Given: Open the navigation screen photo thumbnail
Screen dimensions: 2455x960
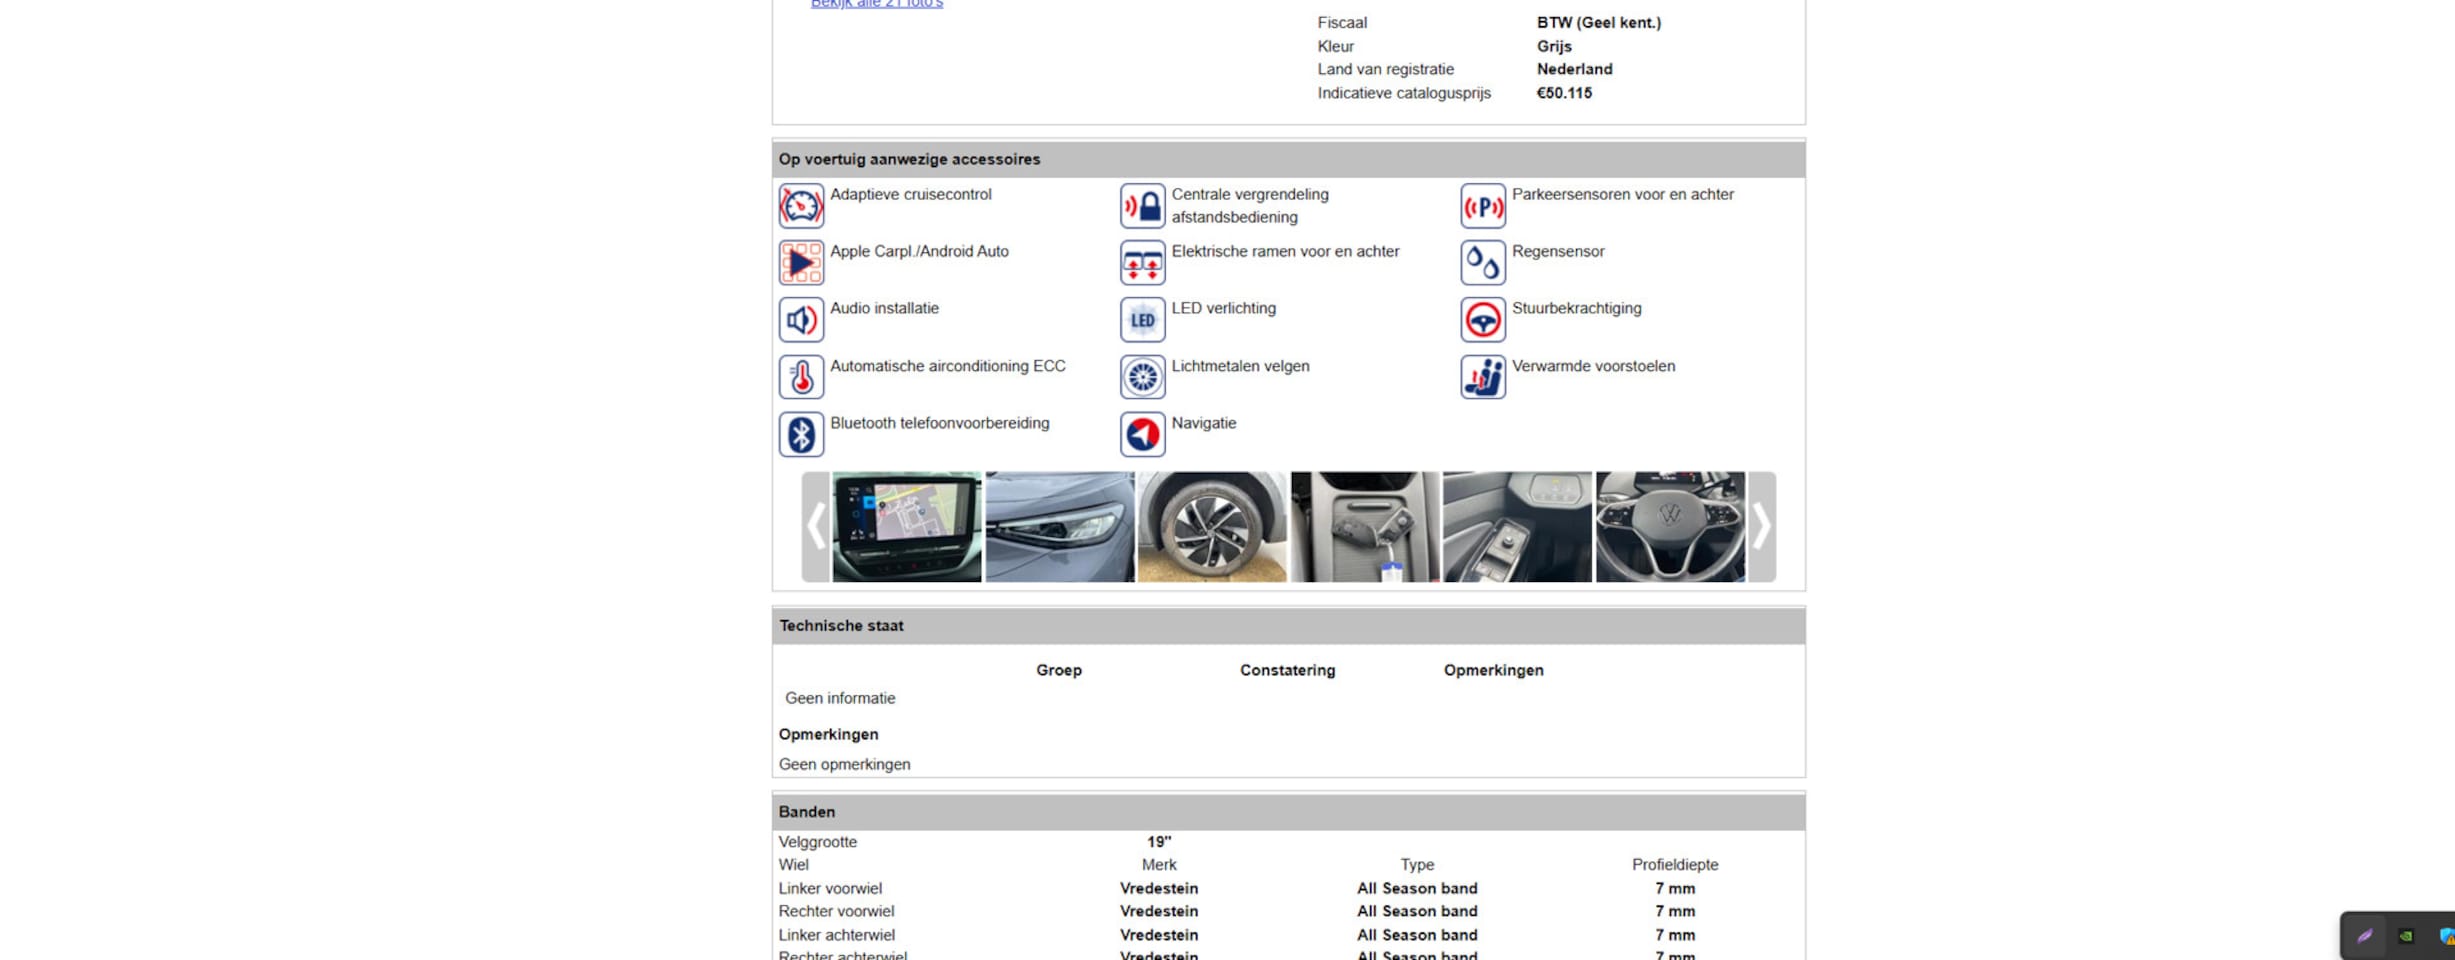Looking at the screenshot, I should (907, 527).
